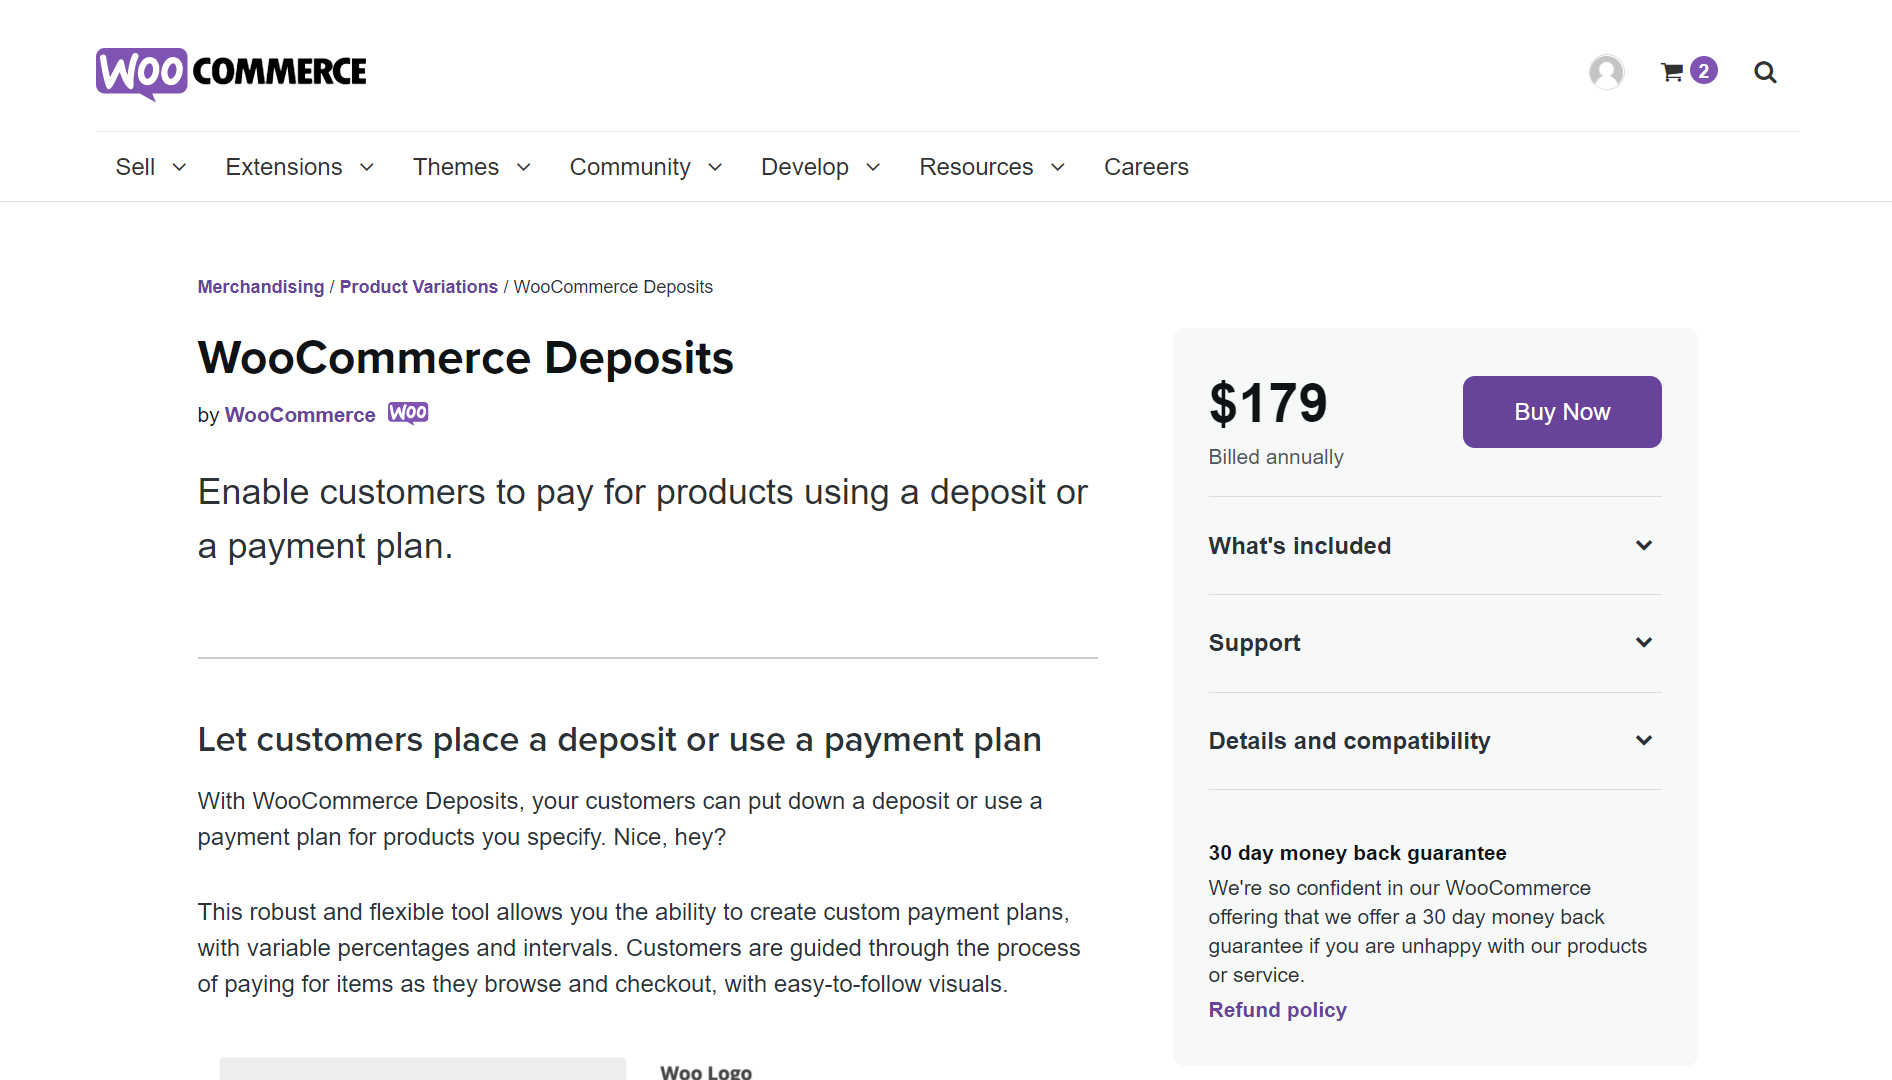
Task: Open the WooCommerce author link
Action: 300,415
